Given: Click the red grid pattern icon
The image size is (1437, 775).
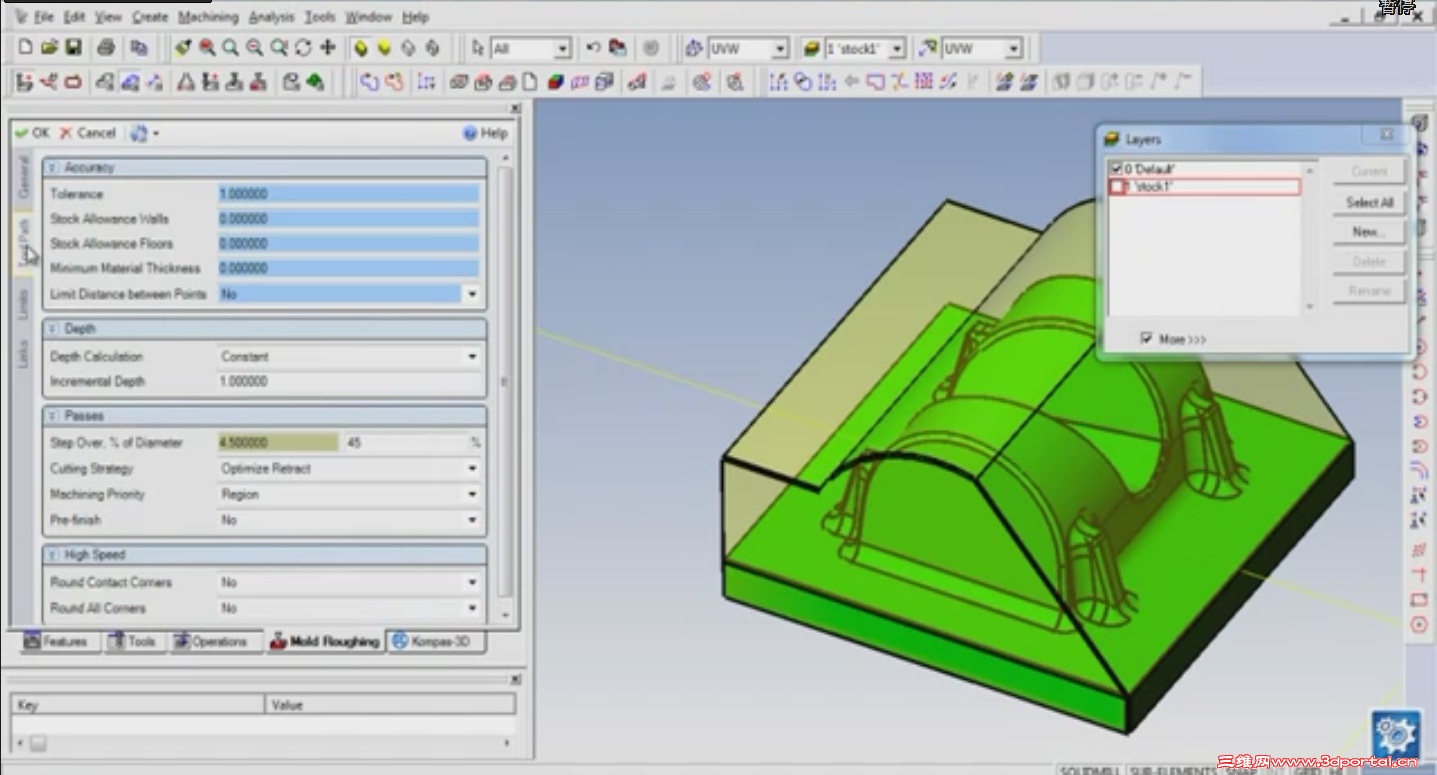Looking at the screenshot, I should point(923,82).
